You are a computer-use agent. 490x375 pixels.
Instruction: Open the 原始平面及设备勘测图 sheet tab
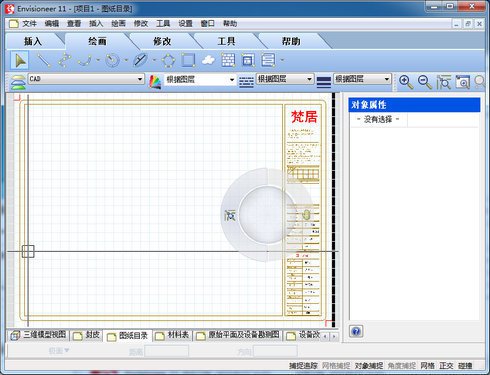tap(238, 335)
